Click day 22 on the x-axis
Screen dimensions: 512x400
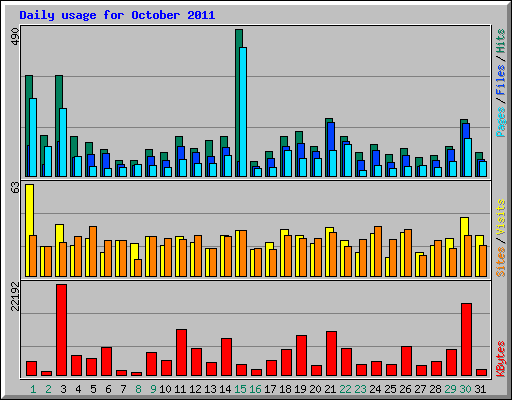345,389
